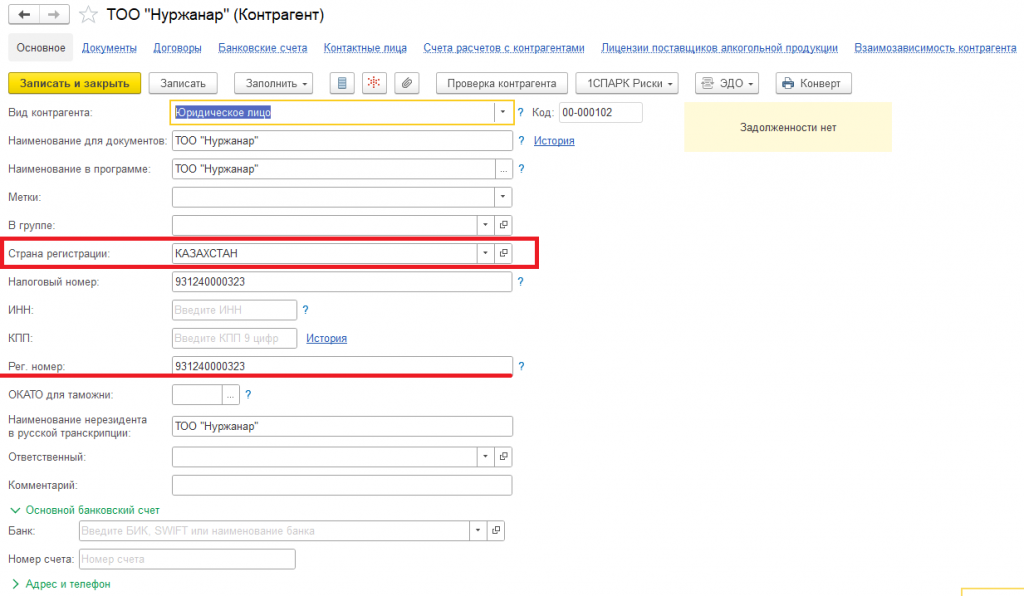The width and height of the screenshot is (1024, 596).
Task: Go forward with the right arrow button
Action: click(x=54, y=14)
